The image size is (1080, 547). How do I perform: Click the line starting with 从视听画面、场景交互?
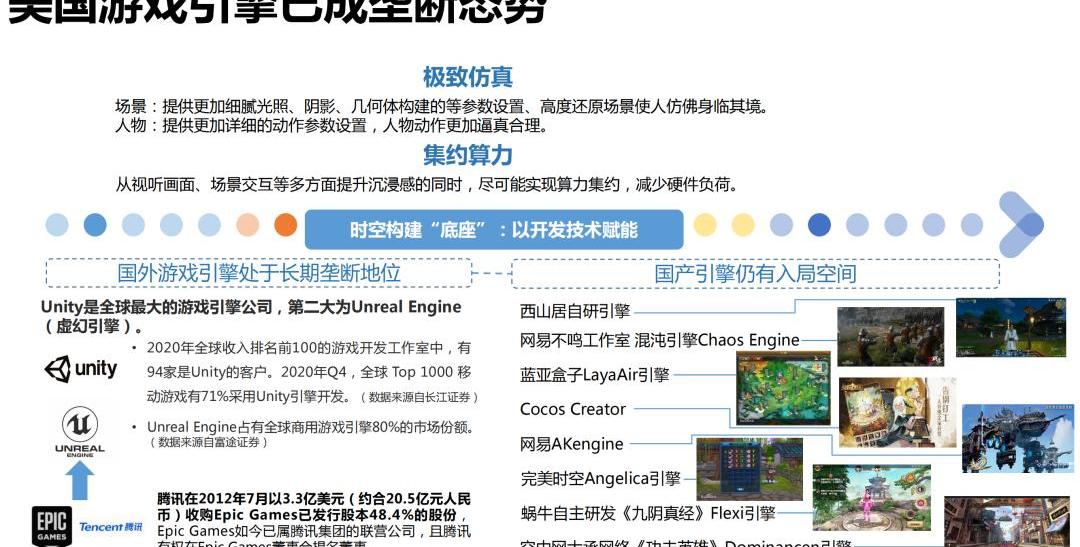click(x=426, y=185)
